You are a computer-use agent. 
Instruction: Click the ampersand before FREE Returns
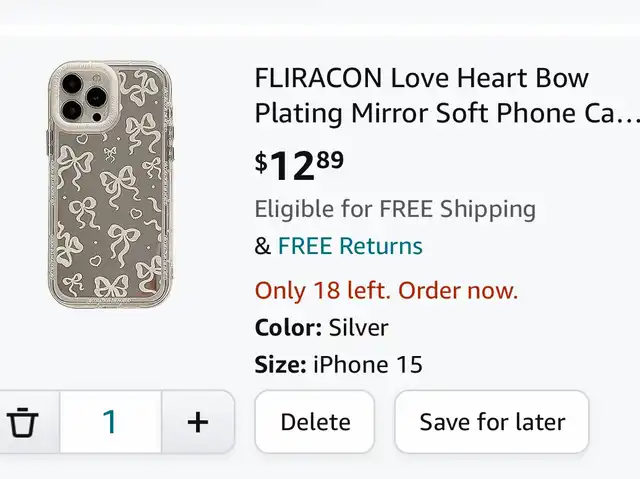point(263,246)
